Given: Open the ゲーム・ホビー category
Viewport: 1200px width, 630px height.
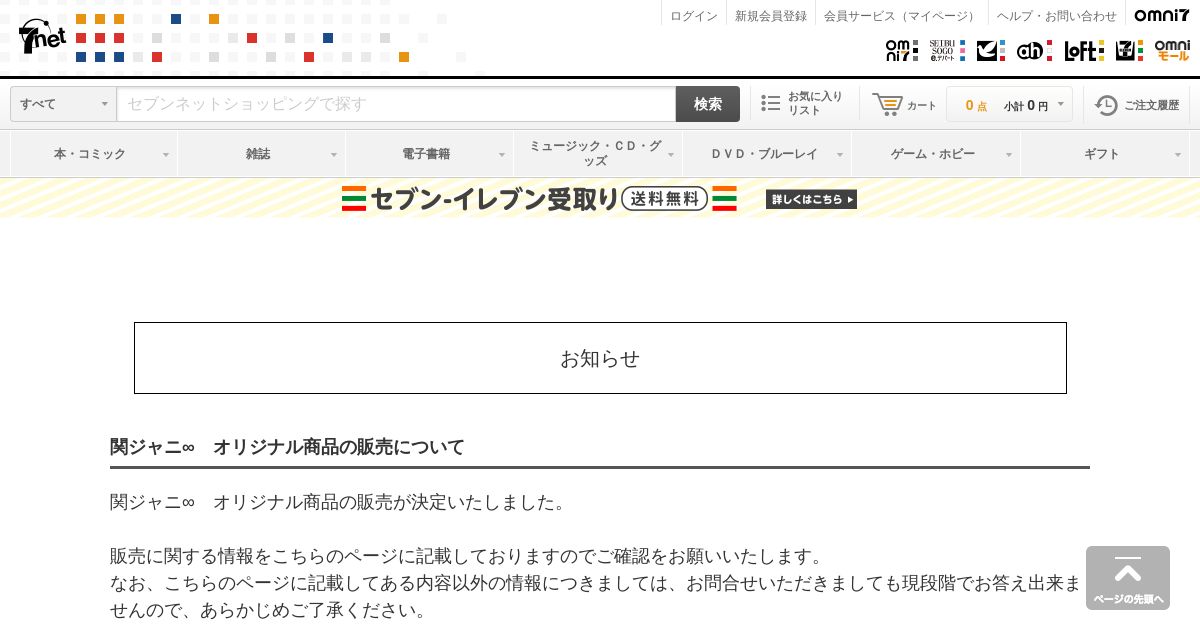Looking at the screenshot, I should 933,154.
